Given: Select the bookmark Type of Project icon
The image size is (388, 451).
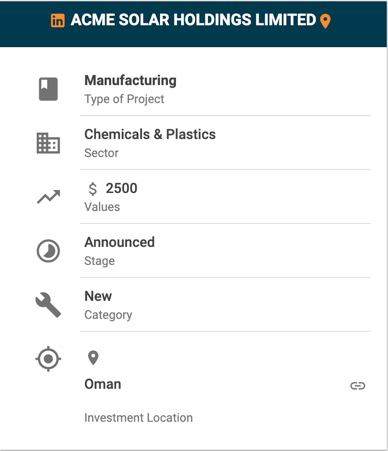Looking at the screenshot, I should 48,89.
